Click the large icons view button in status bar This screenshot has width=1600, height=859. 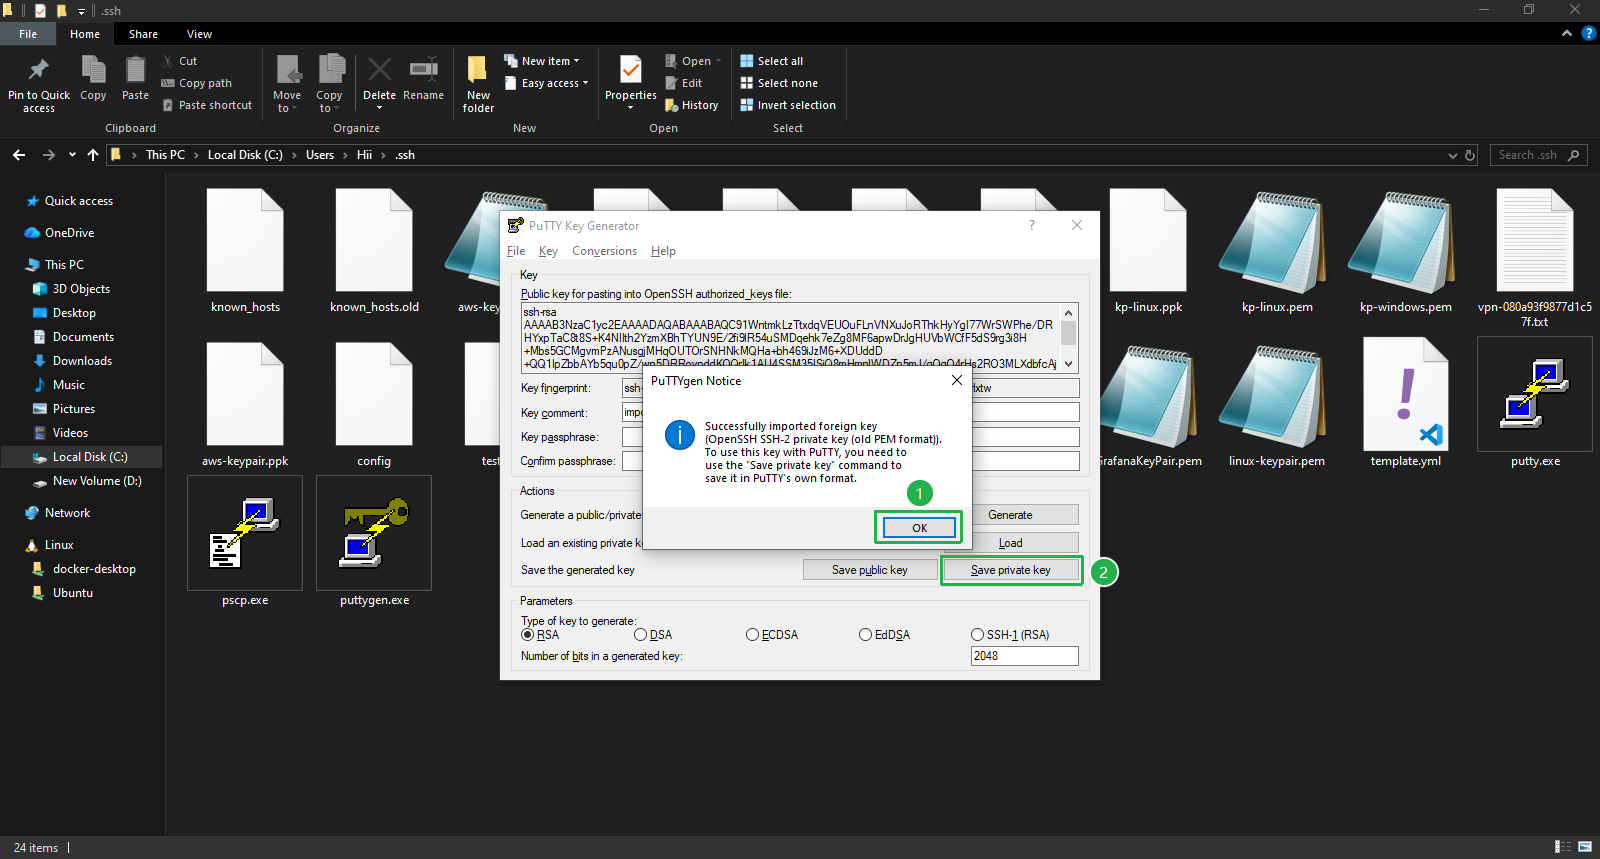point(1585,847)
